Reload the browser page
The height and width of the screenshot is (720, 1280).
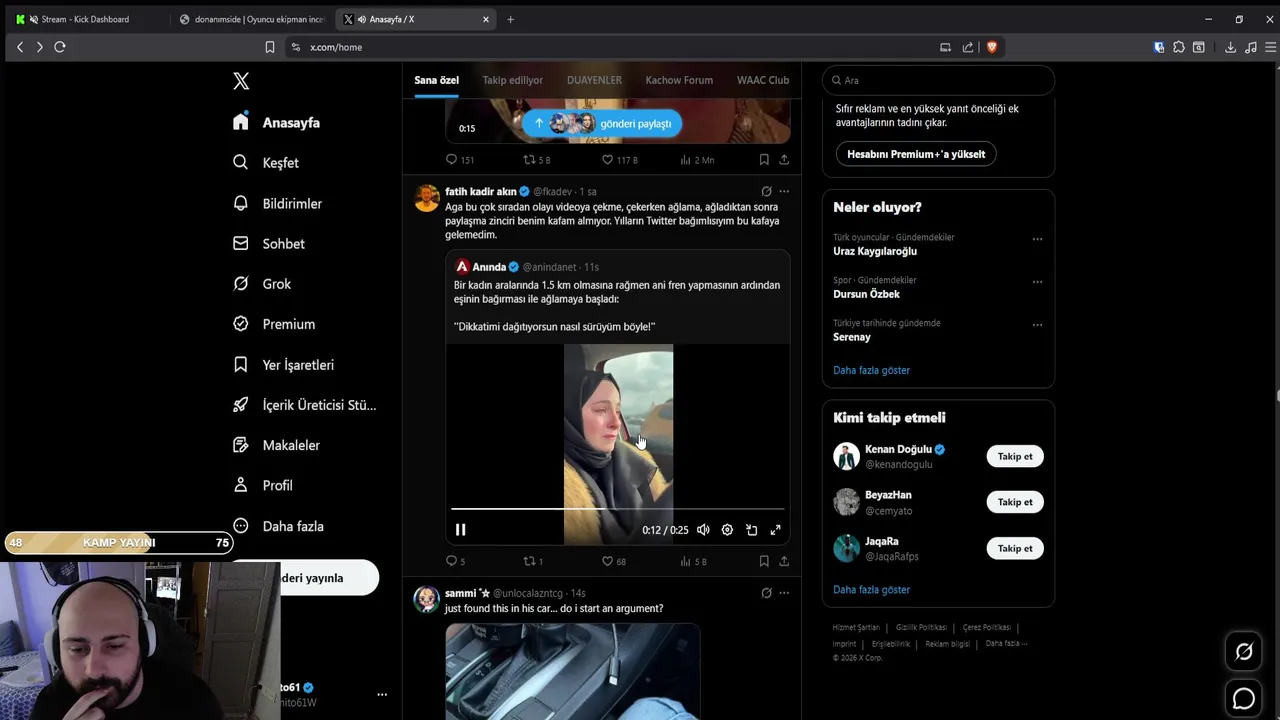60,47
